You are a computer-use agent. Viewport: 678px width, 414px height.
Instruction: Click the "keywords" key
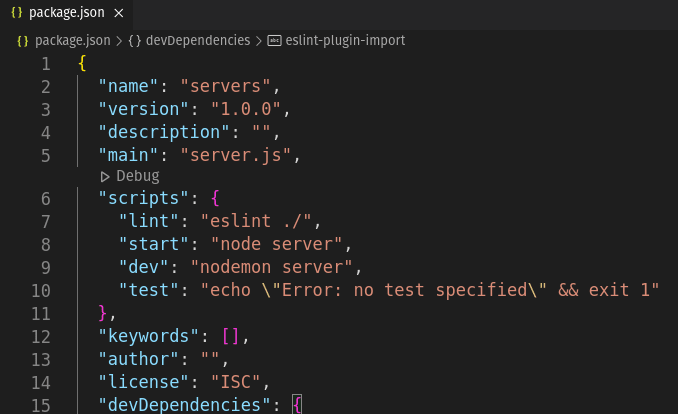pyautogui.click(x=148, y=336)
